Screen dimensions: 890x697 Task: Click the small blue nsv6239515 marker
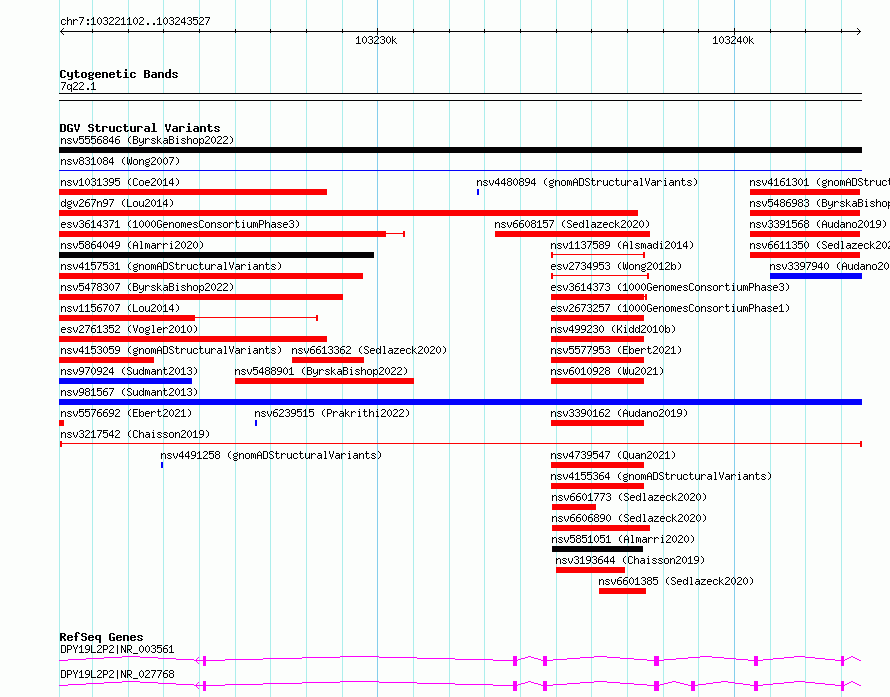(256, 423)
